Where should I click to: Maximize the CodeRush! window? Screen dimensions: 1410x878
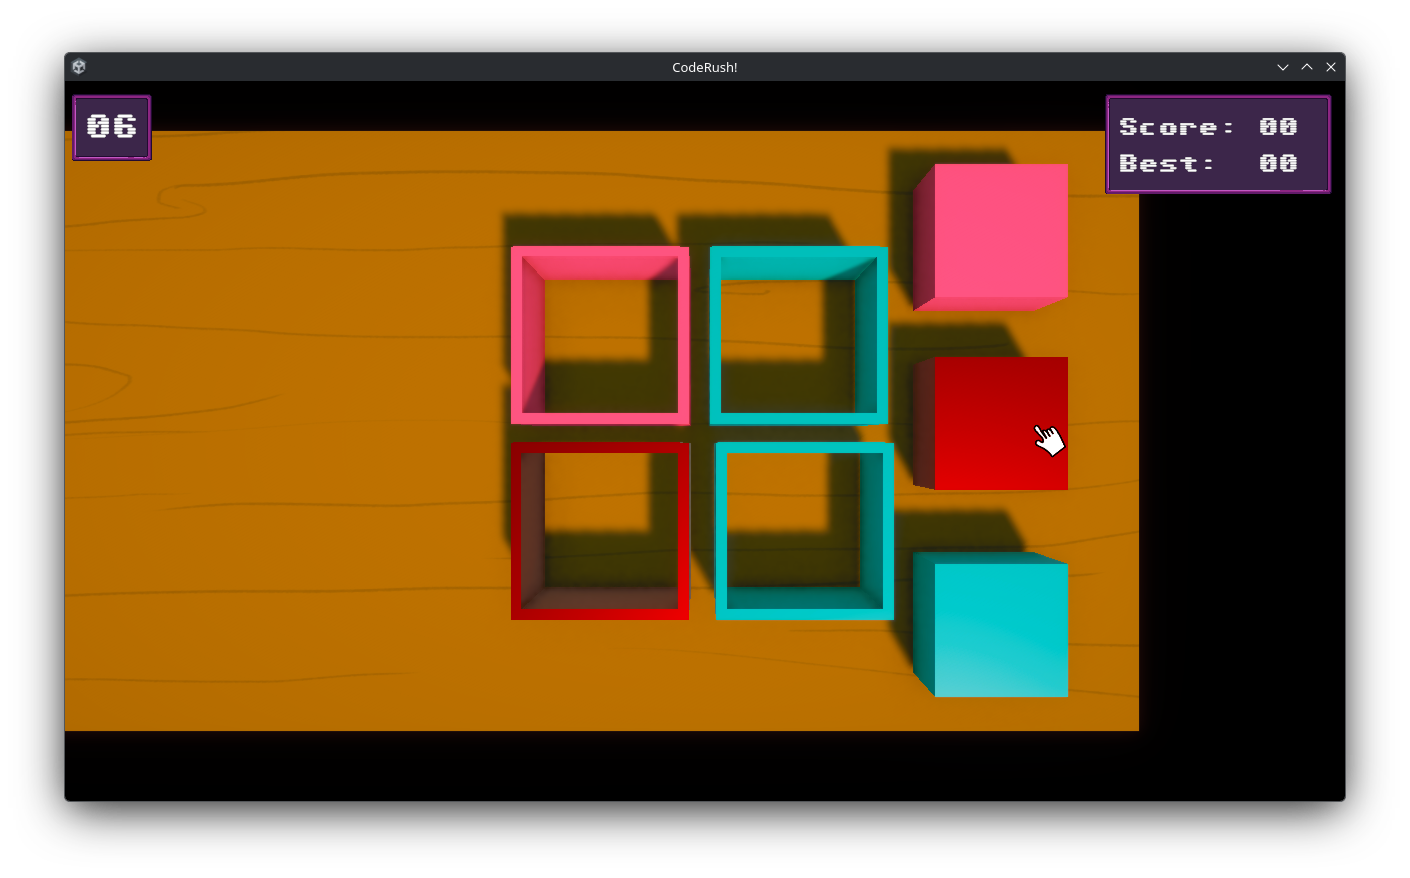point(1307,67)
